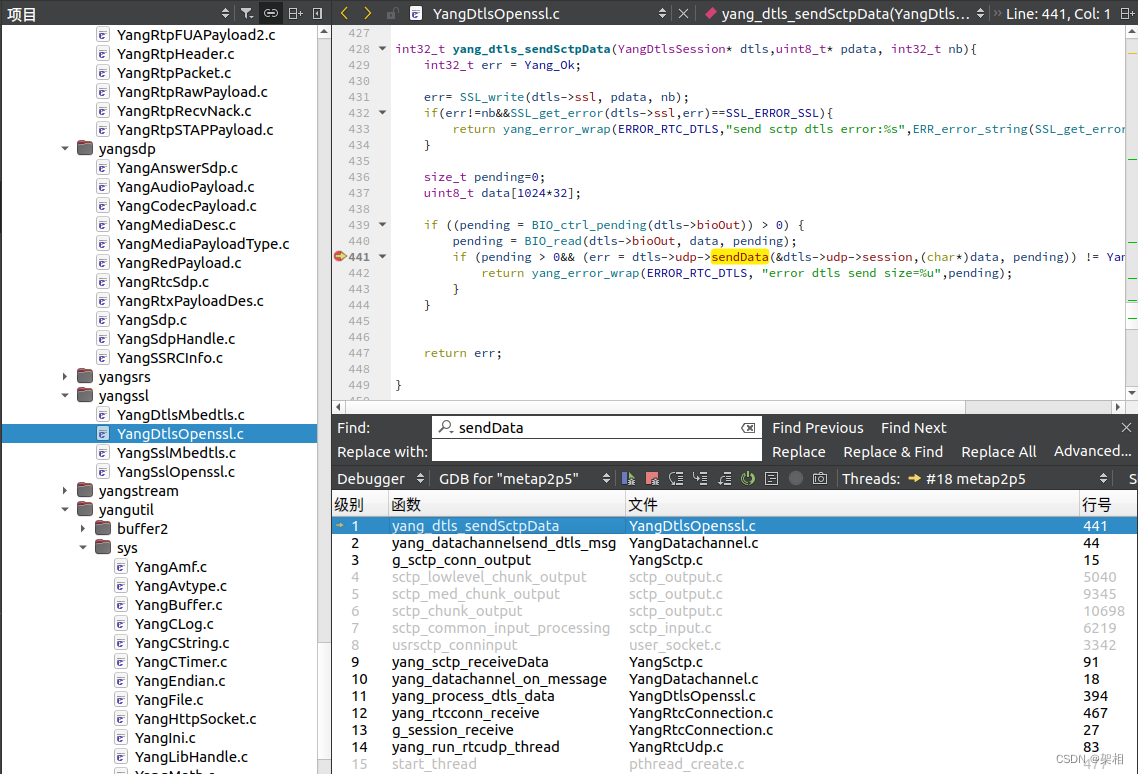
Task: Toggle the breakpoint marker on line 441
Action: (x=340, y=256)
